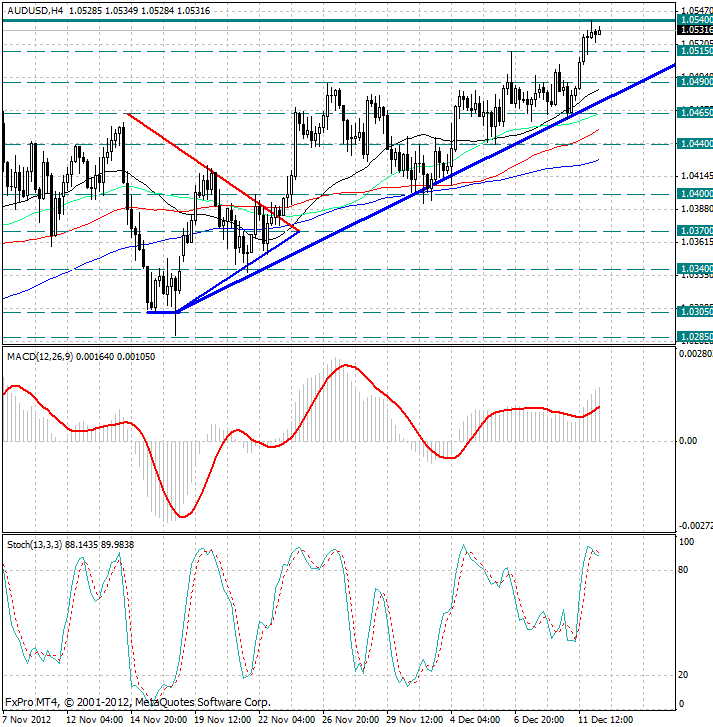Click the 1.0285 level price label
This screenshot has width=713, height=727.
[695, 337]
